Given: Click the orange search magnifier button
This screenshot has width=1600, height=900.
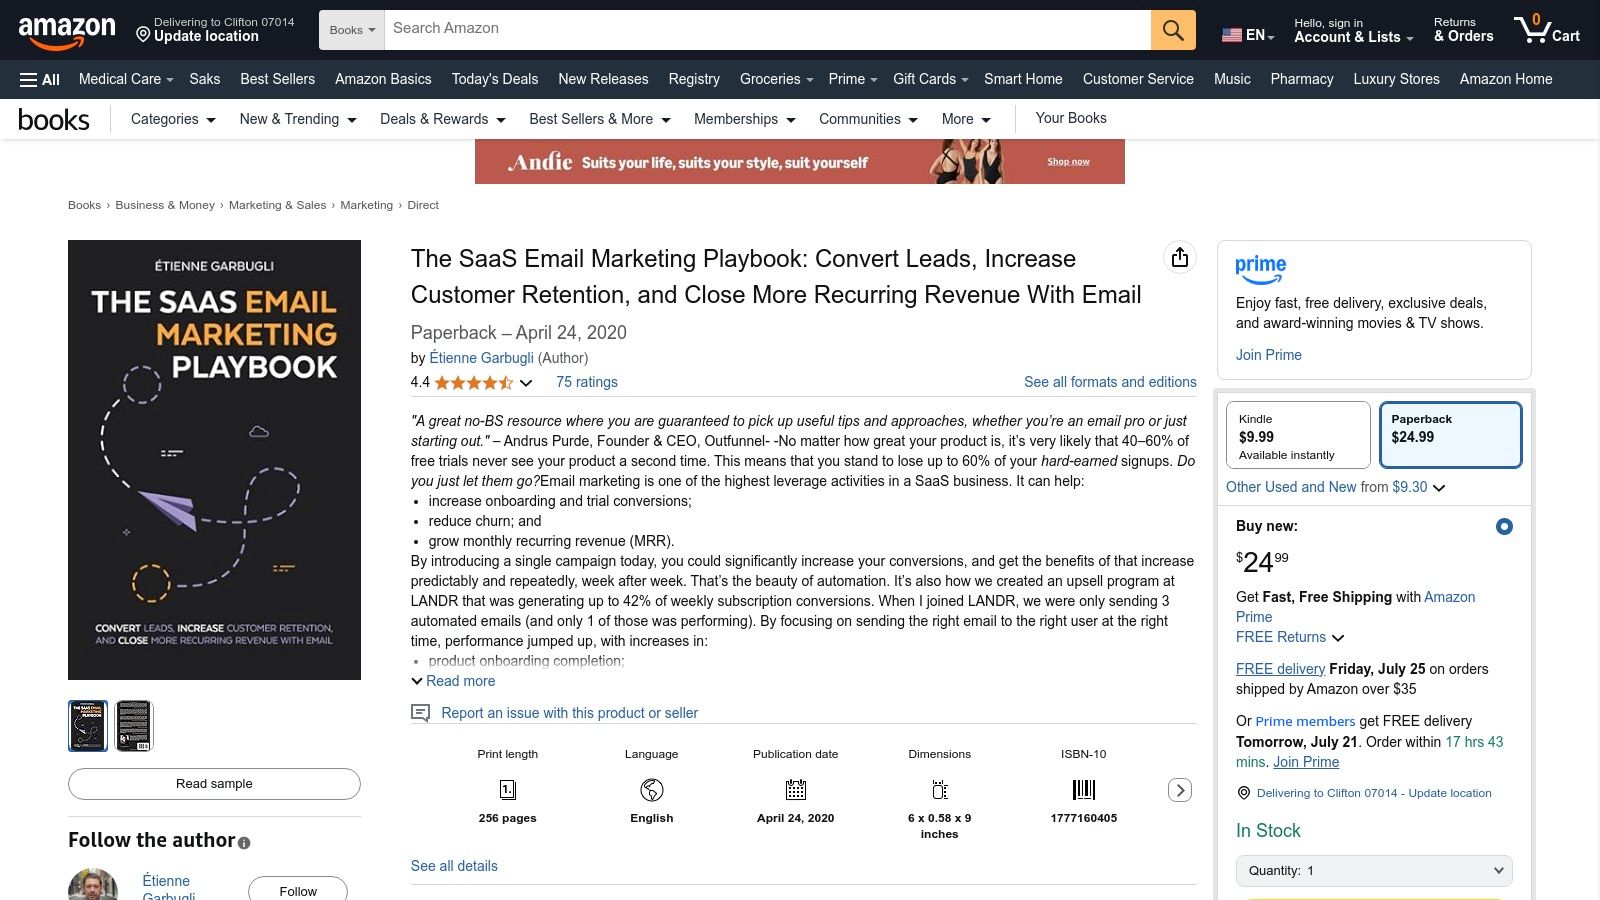Looking at the screenshot, I should (x=1173, y=30).
